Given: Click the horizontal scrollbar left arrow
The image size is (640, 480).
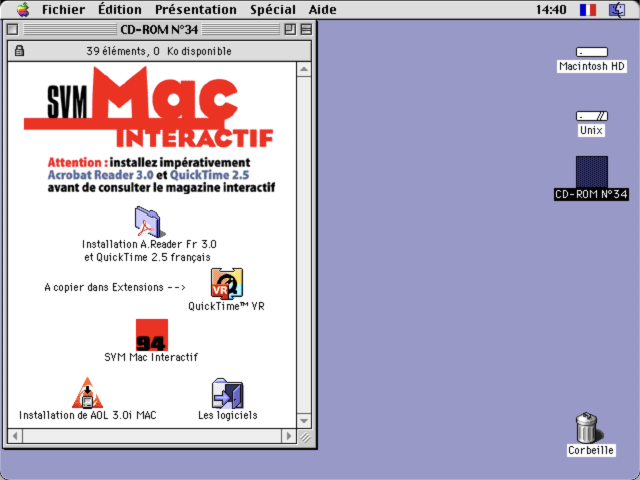Looking at the screenshot, I should coord(15,436).
